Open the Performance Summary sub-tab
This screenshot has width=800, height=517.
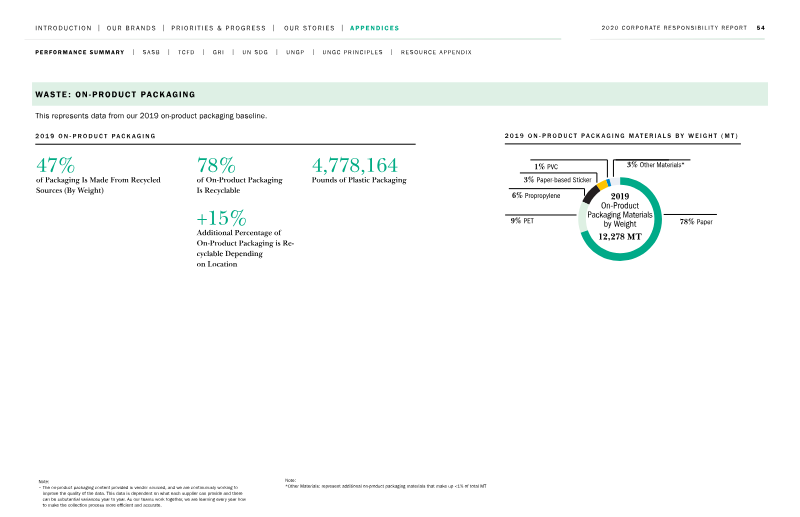coord(80,52)
